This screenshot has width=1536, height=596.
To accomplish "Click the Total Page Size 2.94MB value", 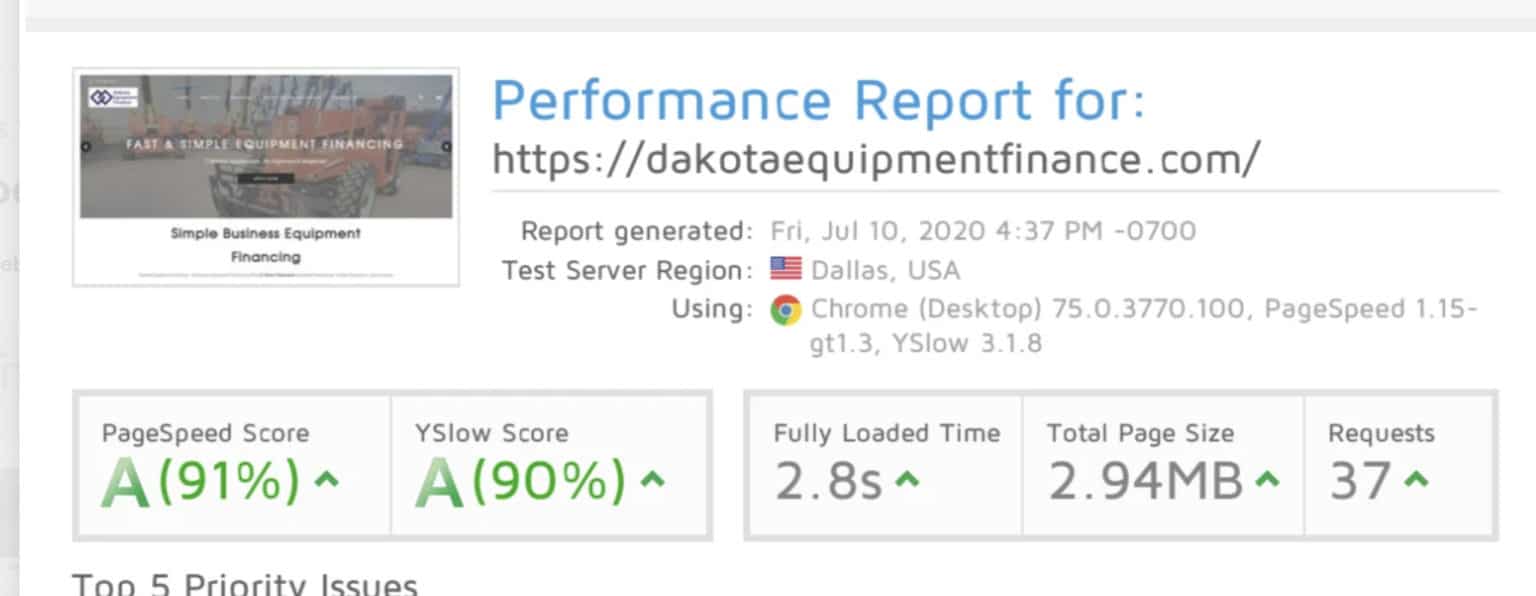I will click(x=1145, y=482).
